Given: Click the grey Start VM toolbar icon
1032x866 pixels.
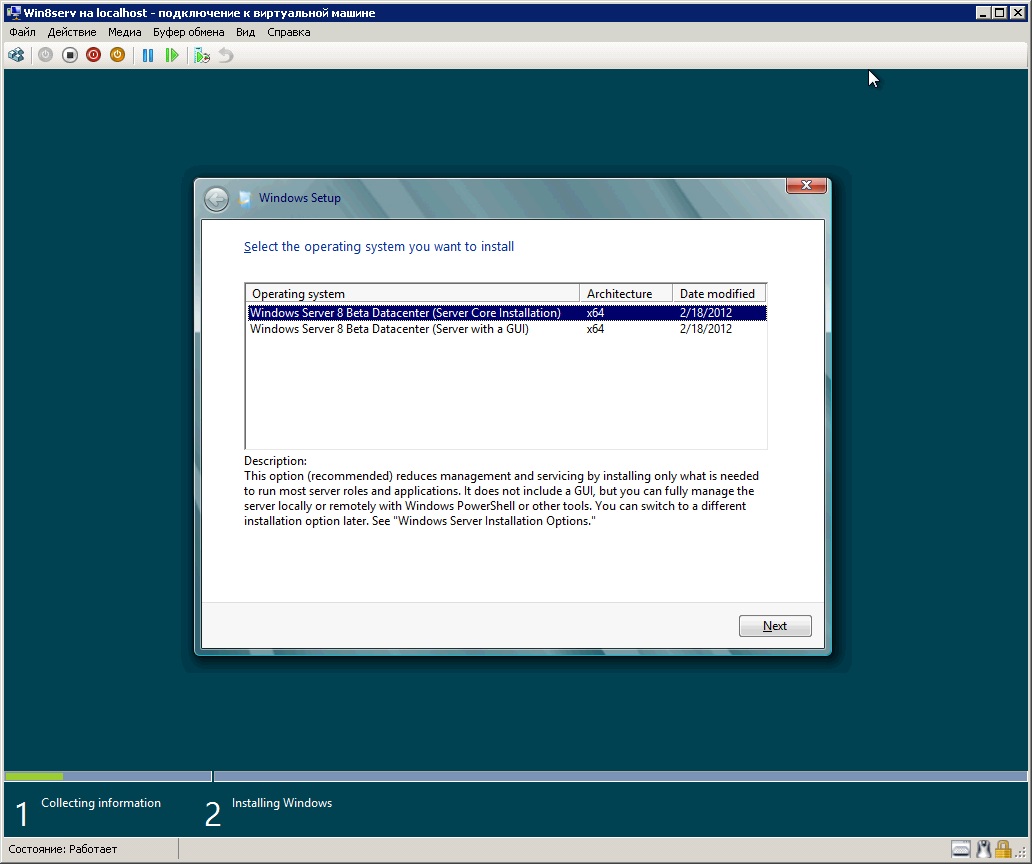Looking at the screenshot, I should pos(45,55).
